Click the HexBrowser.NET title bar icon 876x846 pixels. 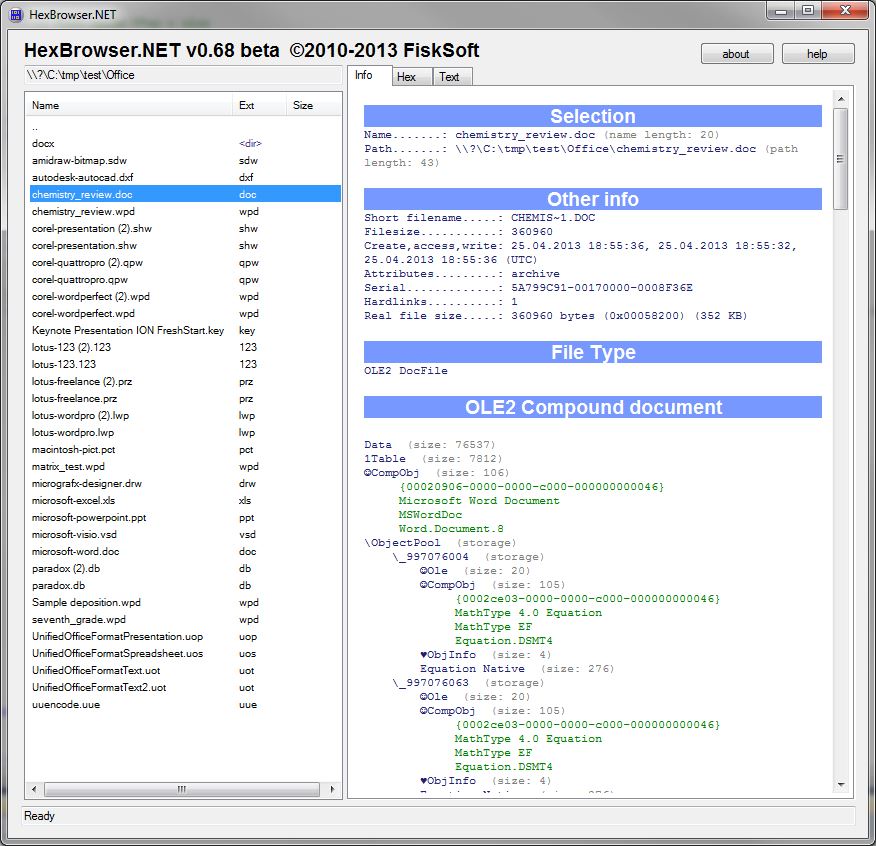pyautogui.click(x=16, y=15)
